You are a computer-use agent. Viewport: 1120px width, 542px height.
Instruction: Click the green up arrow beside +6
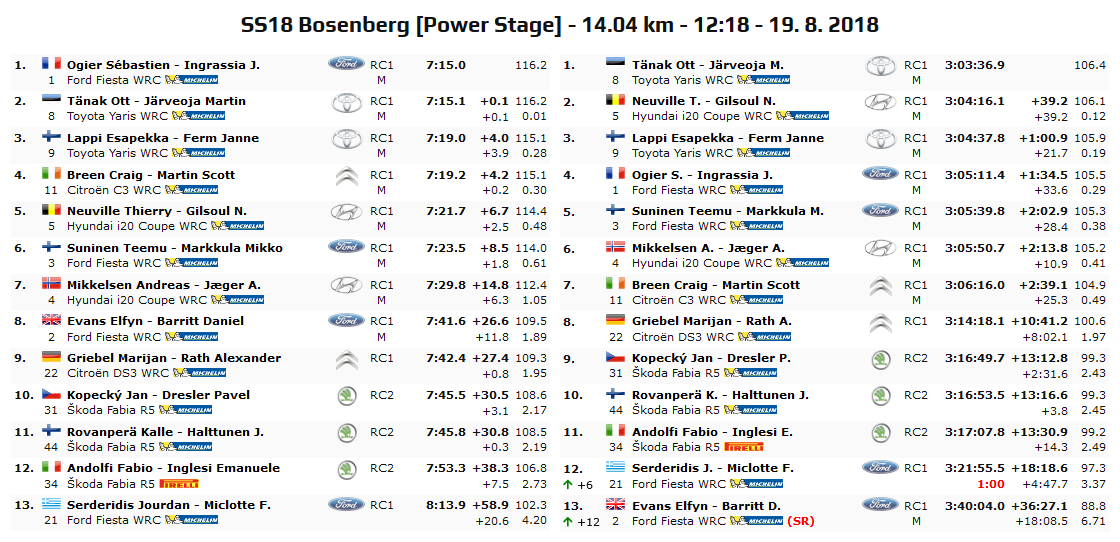pyautogui.click(x=567, y=484)
